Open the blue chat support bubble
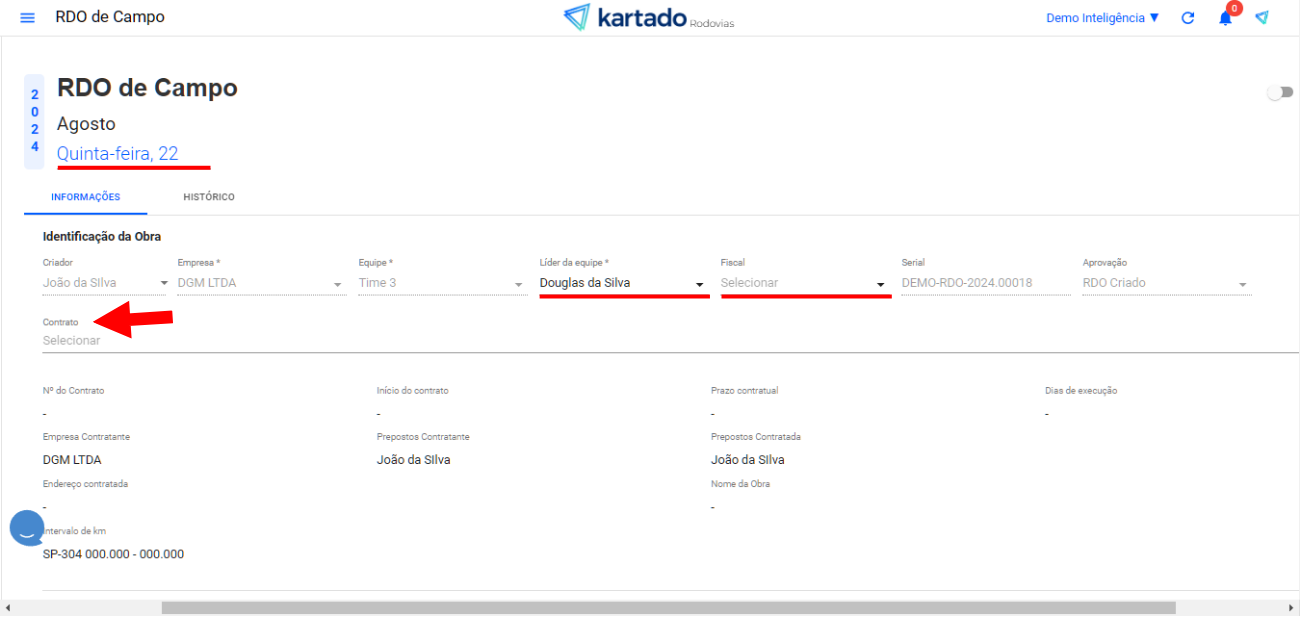 [27, 528]
